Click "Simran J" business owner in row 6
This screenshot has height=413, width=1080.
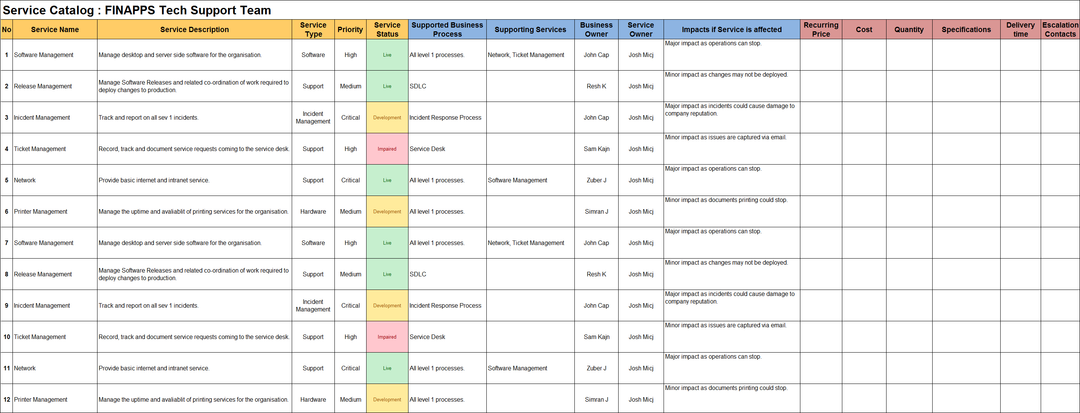[x=596, y=211]
